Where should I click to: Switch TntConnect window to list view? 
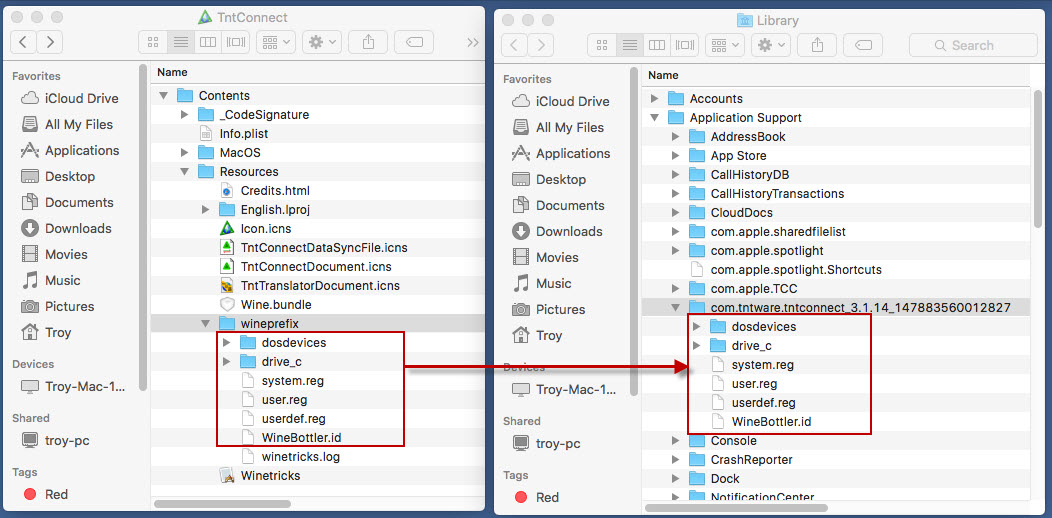tap(180, 42)
